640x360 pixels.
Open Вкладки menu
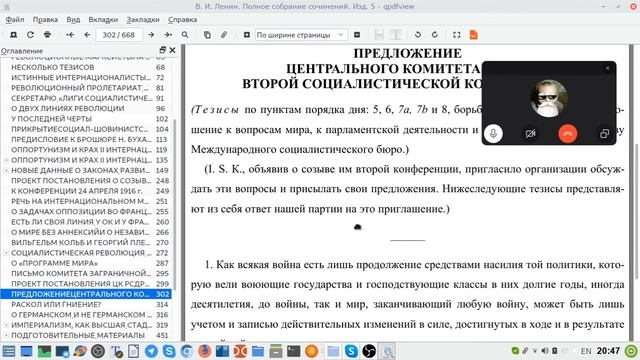(x=103, y=20)
